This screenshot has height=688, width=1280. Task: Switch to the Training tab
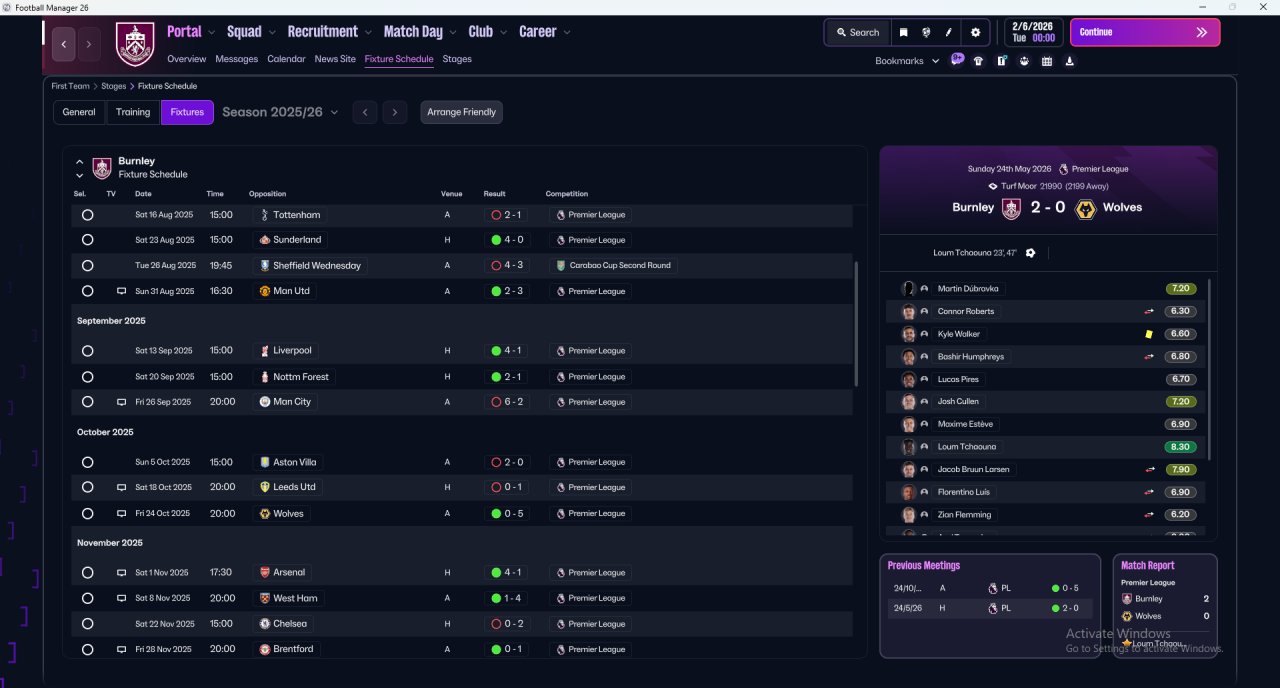[133, 112]
